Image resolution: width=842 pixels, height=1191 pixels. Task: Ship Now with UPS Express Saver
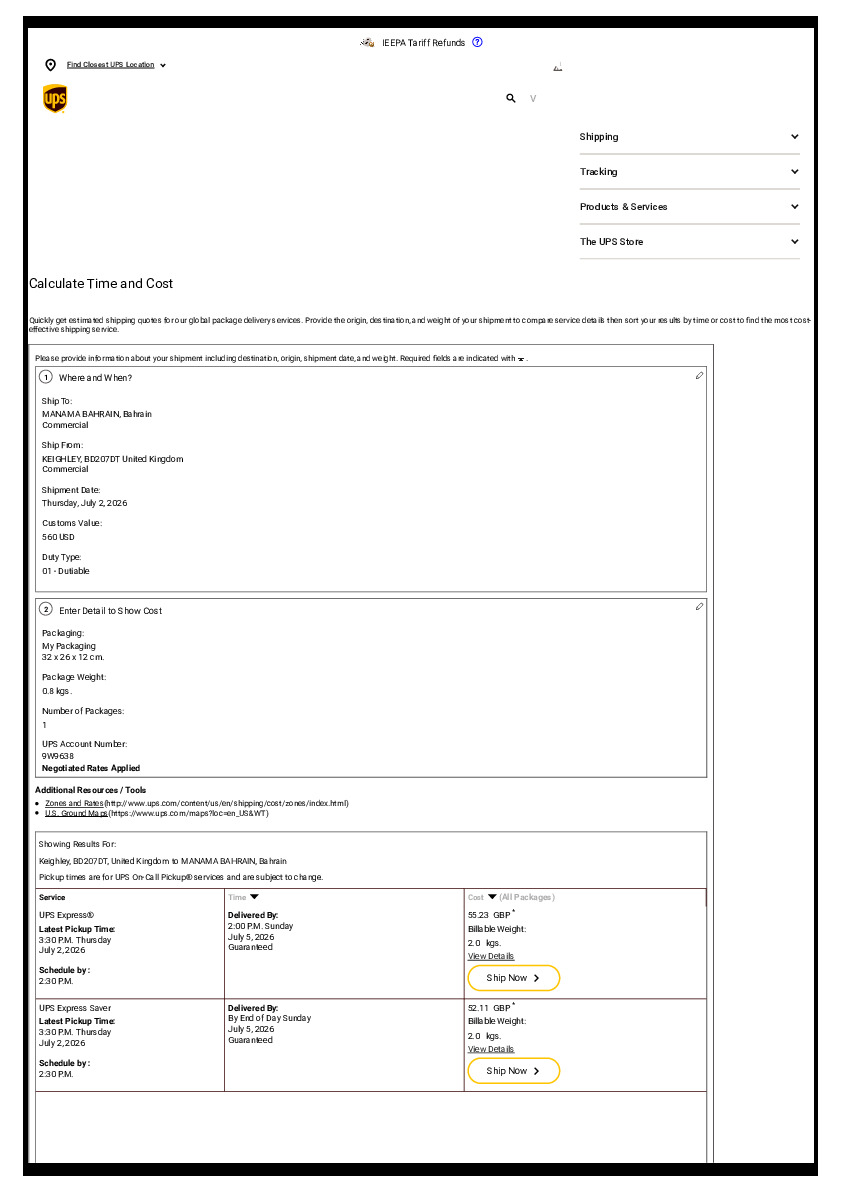(x=513, y=1071)
